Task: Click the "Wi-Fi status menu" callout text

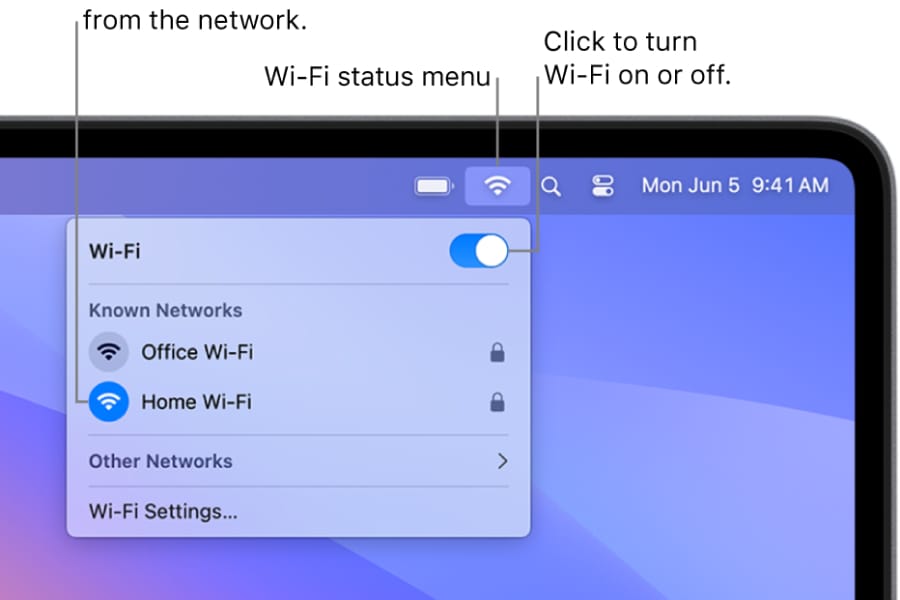Action: click(x=377, y=76)
